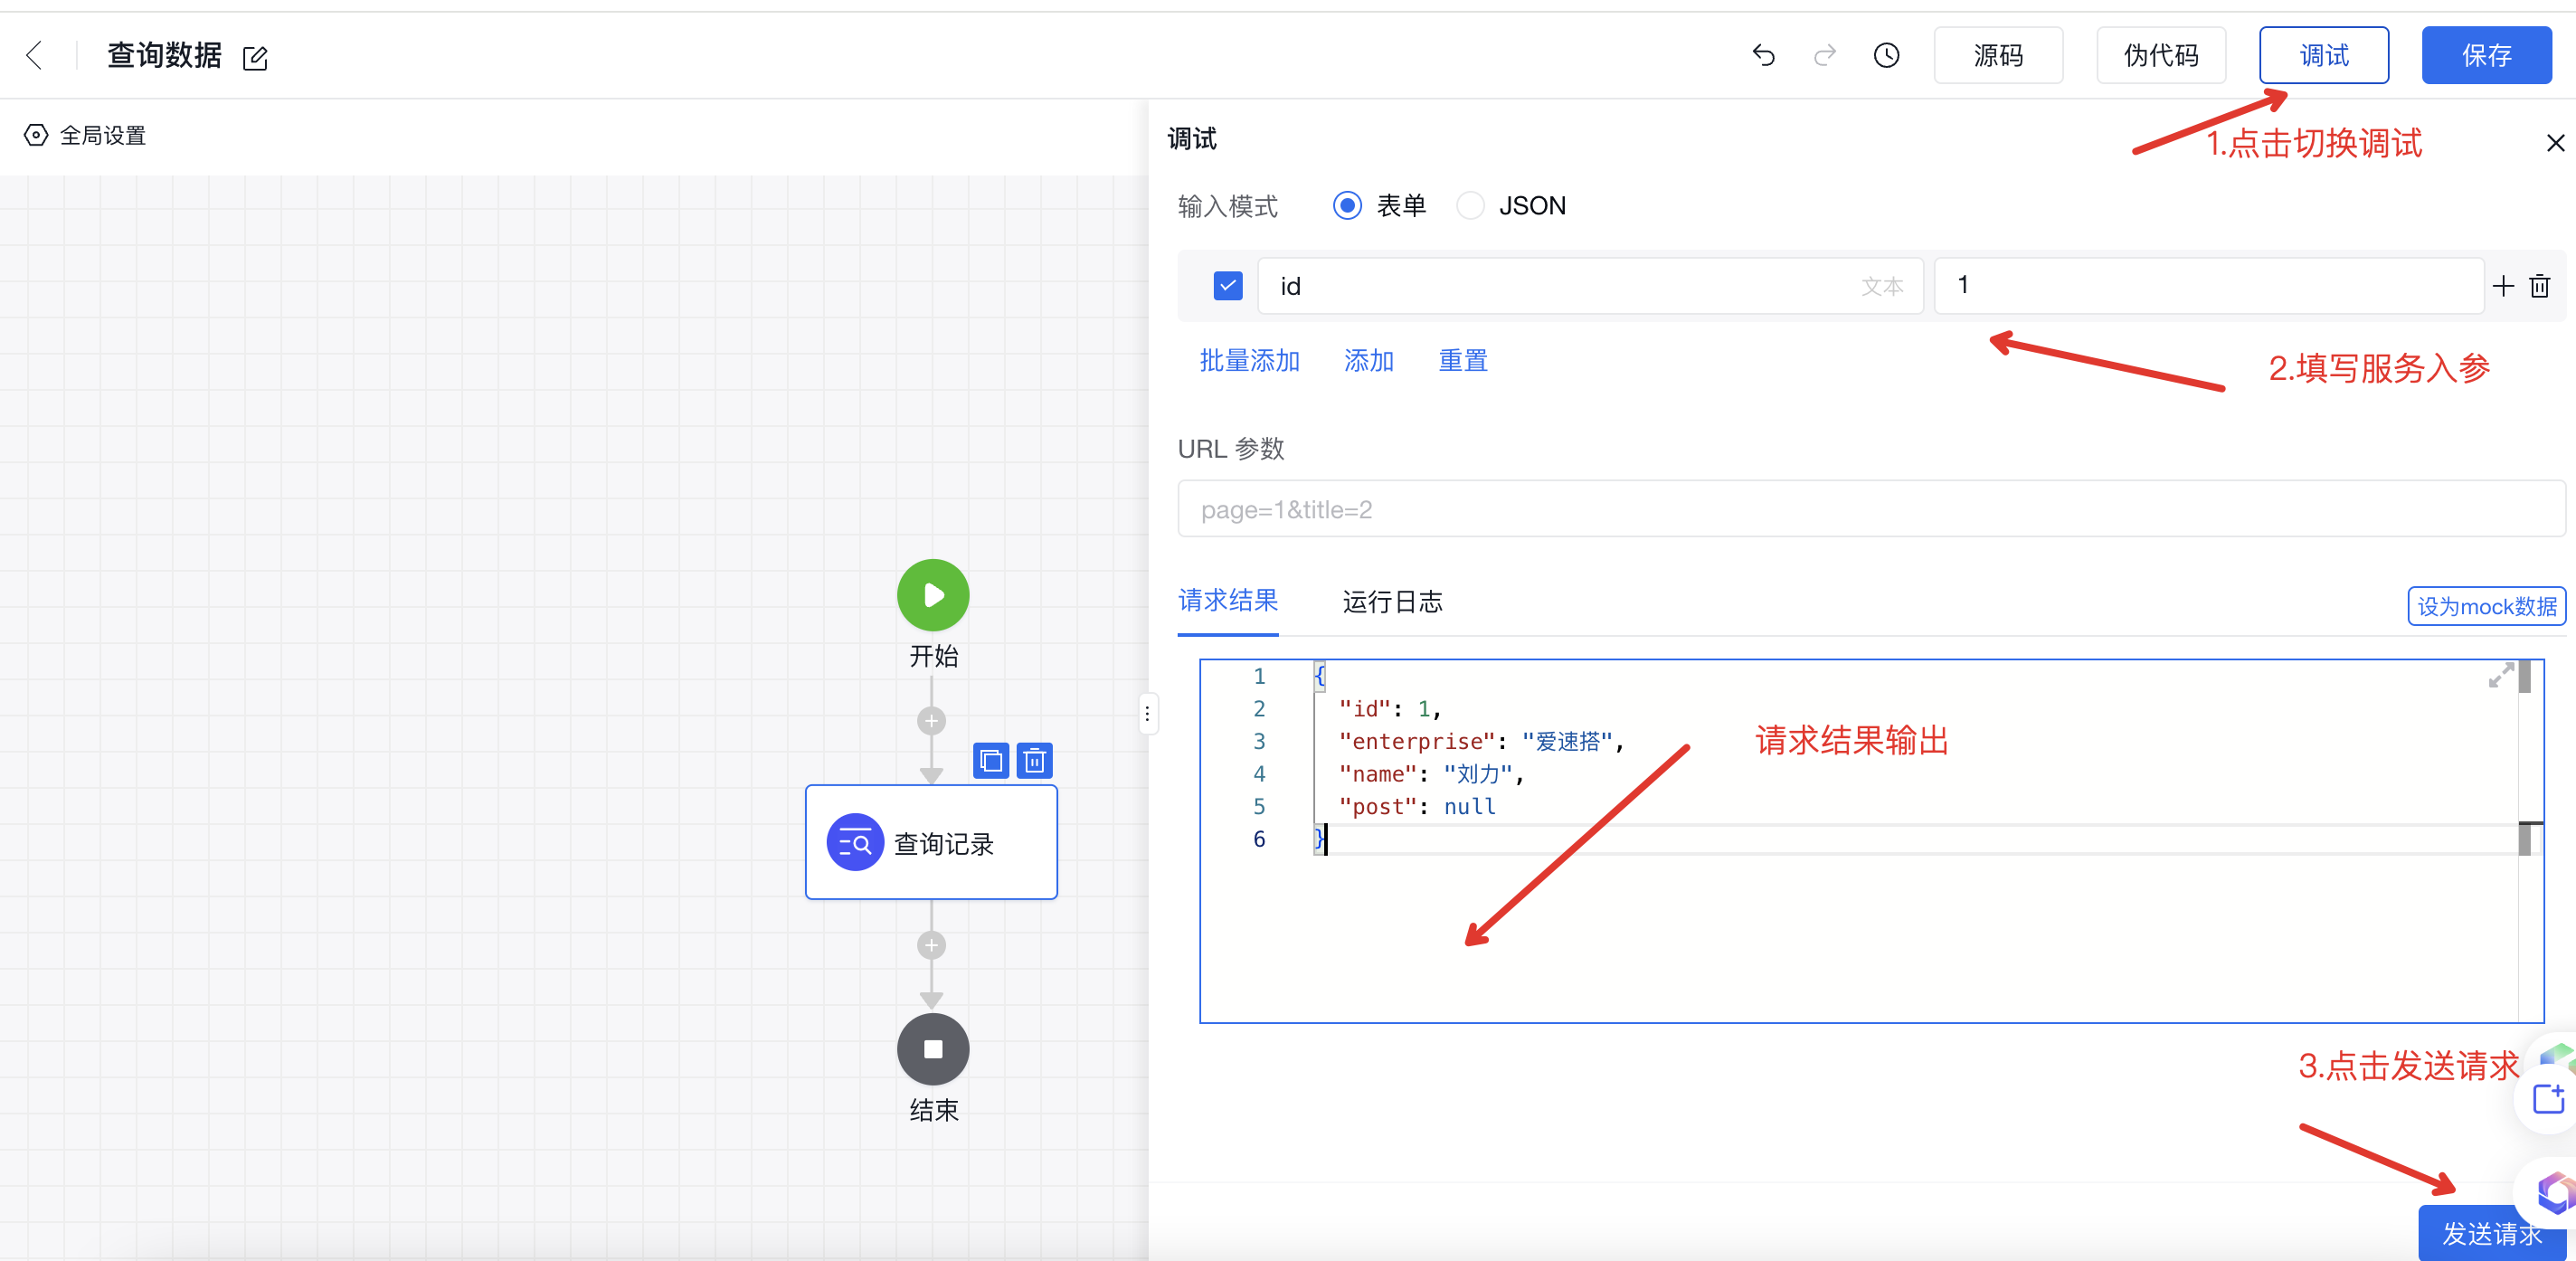Redo the last action
Viewport: 2576px width, 1261px height.
1825,55
